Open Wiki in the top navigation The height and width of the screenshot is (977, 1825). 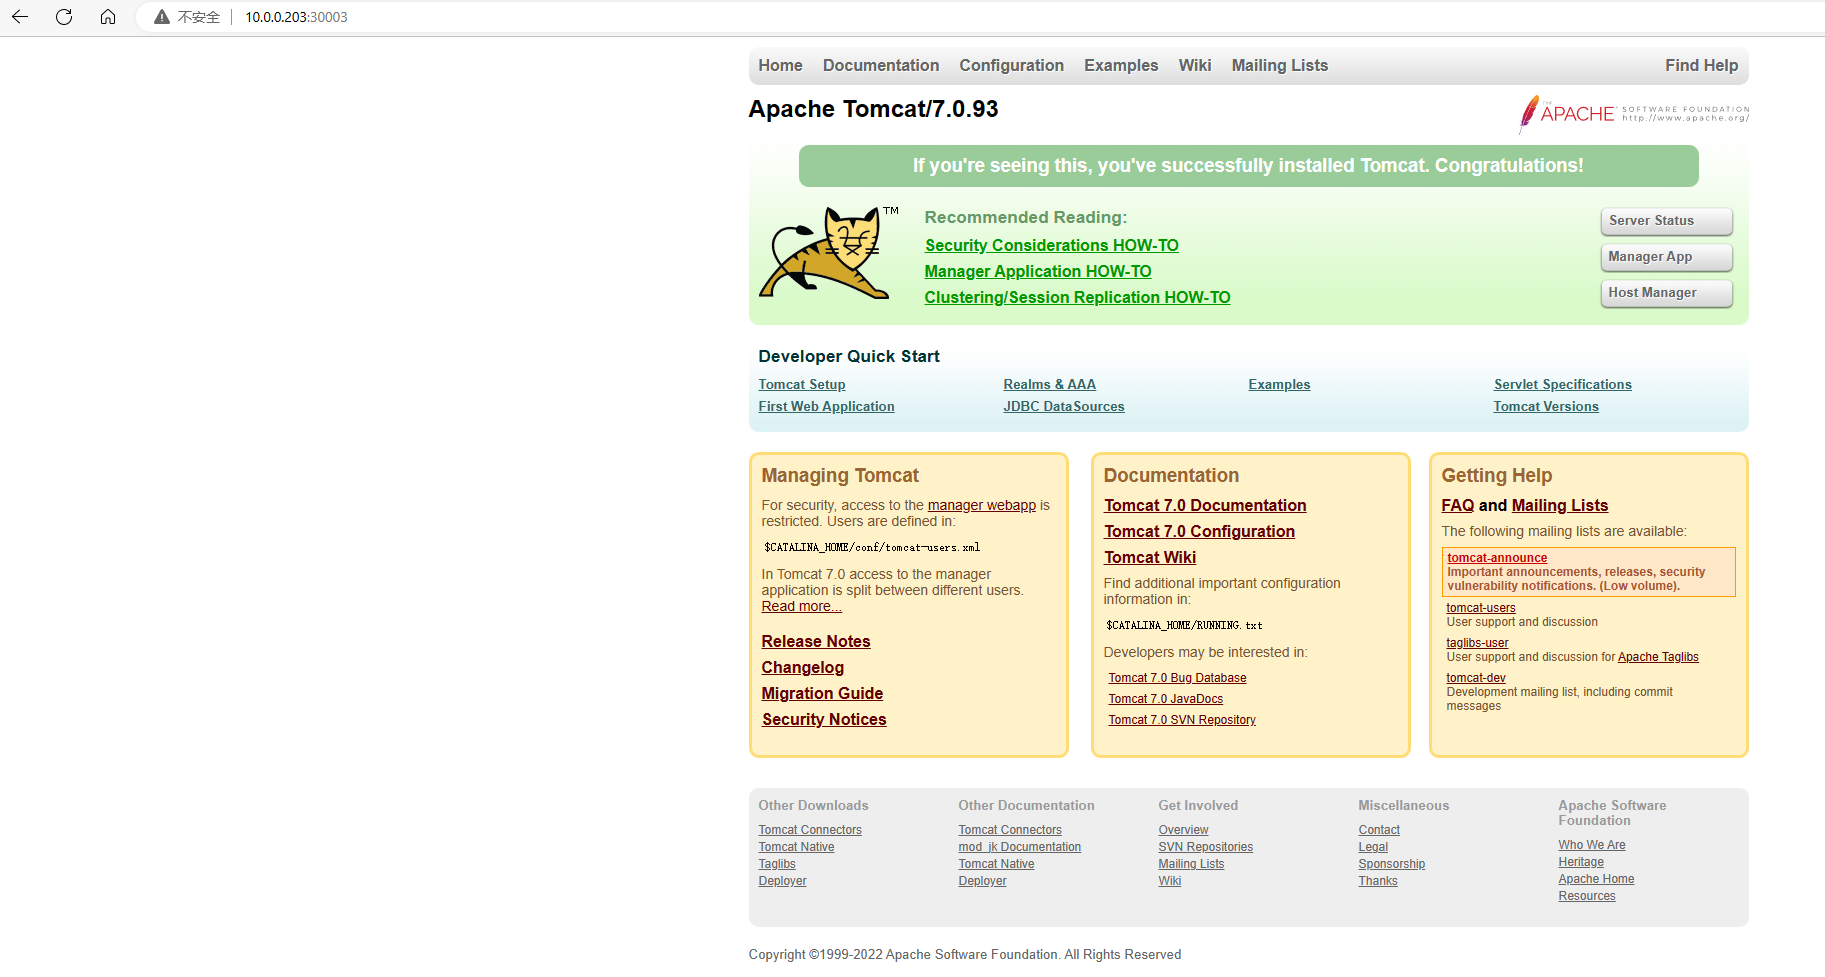pyautogui.click(x=1195, y=66)
